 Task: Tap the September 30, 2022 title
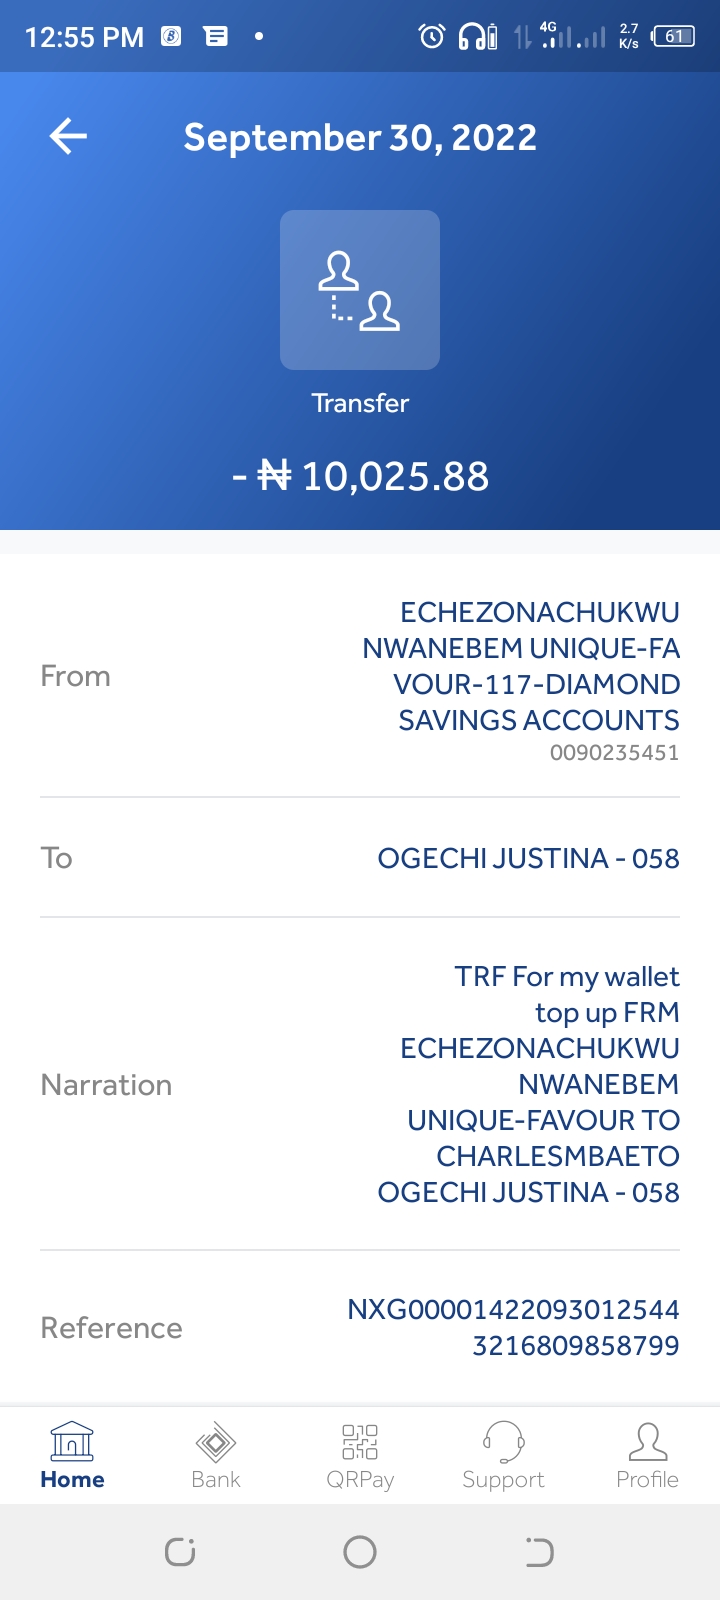pos(360,137)
